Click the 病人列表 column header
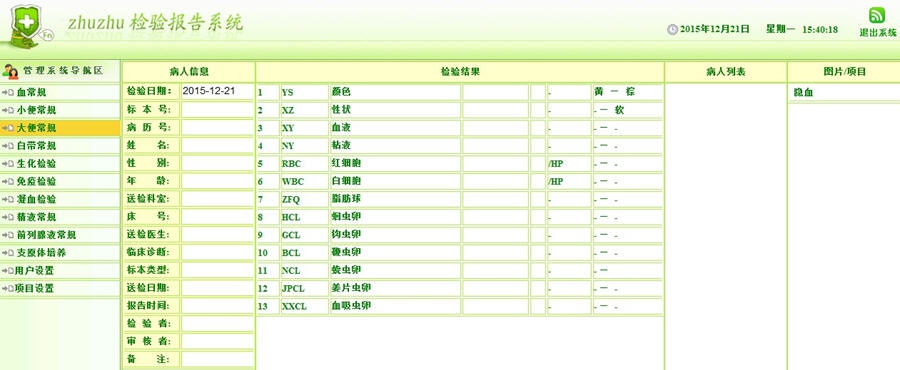 [x=726, y=72]
